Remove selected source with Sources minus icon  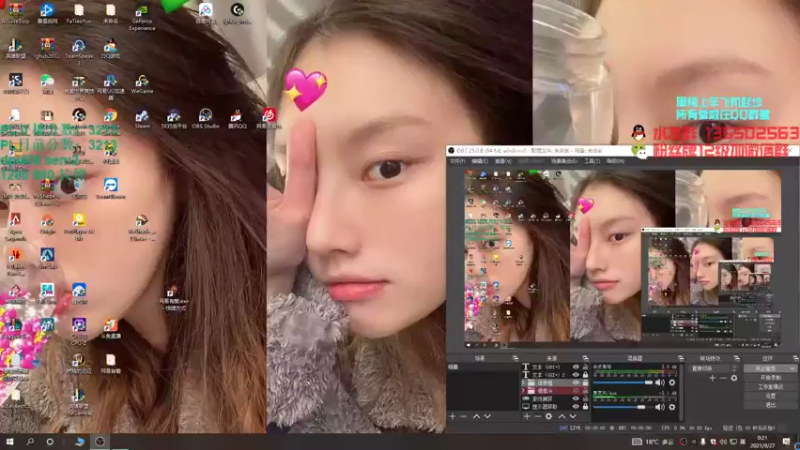point(538,416)
